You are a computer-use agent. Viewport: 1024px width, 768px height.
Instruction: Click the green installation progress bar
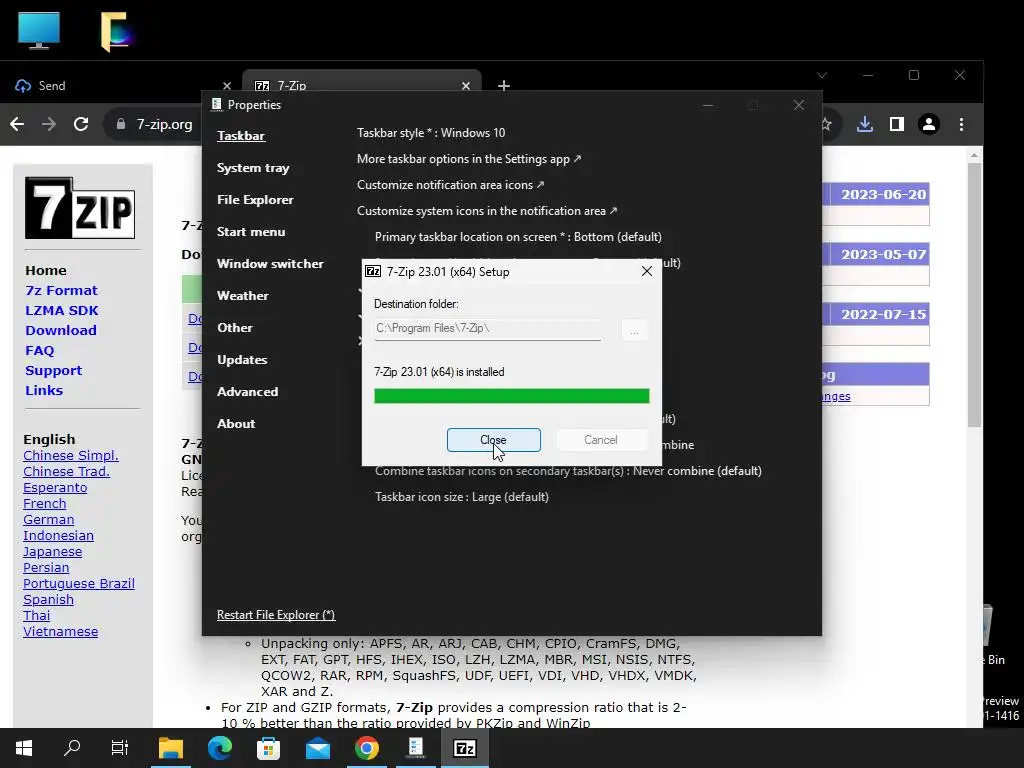coord(511,396)
